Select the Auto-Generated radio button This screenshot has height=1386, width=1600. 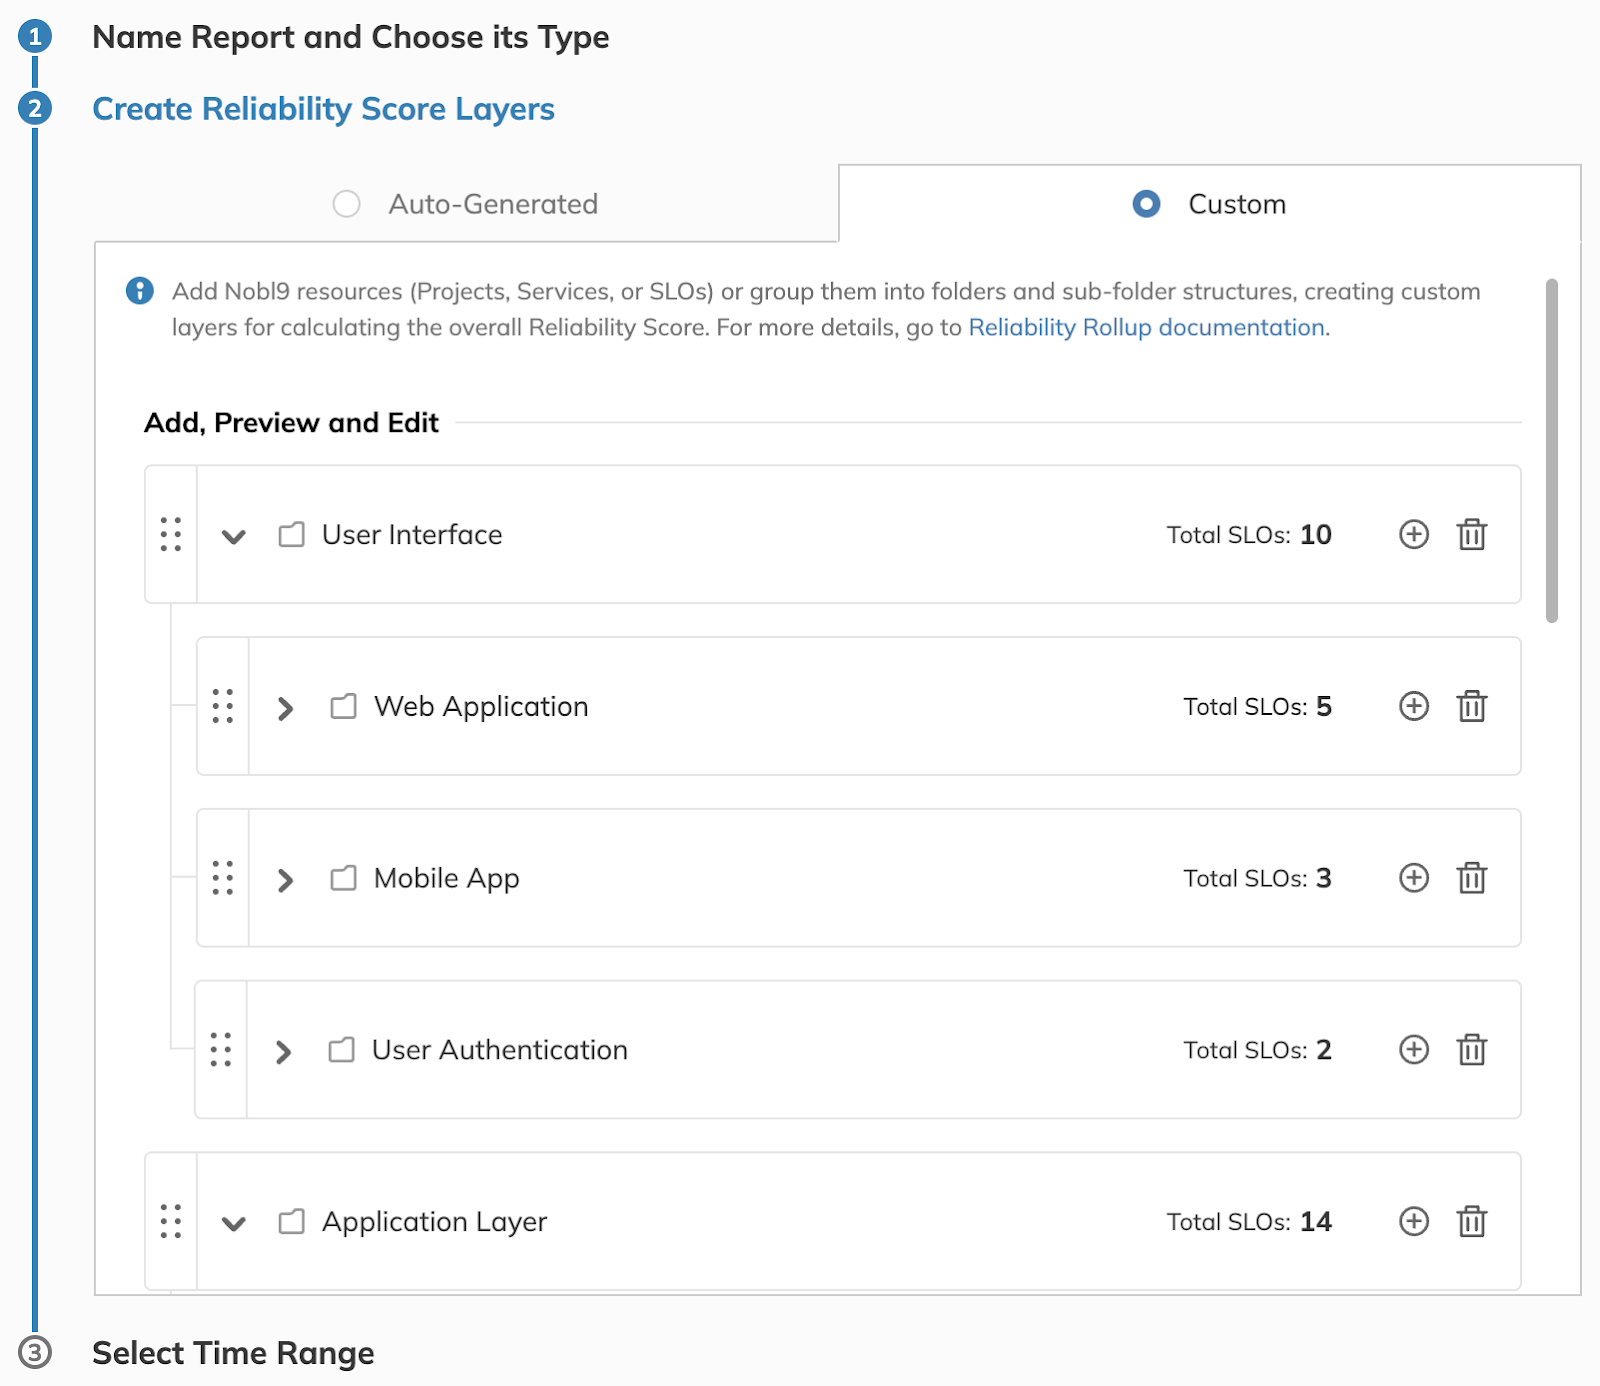coord(346,204)
